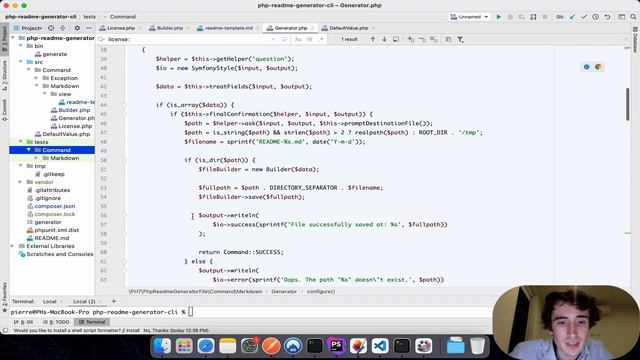This screenshot has height=360, width=640.
Task: Select phpunit.xml.dist in the project tree
Action: pyautogui.click(x=53, y=230)
